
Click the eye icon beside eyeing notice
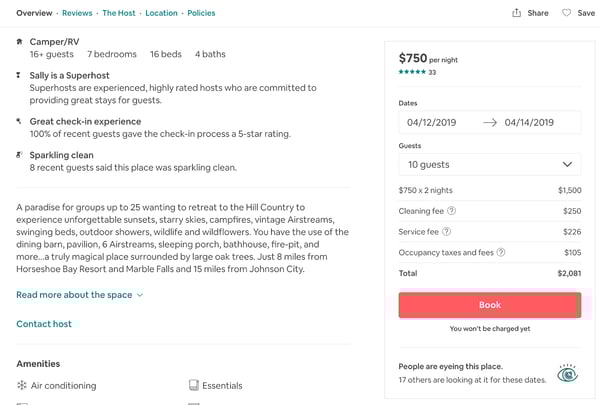click(567, 373)
